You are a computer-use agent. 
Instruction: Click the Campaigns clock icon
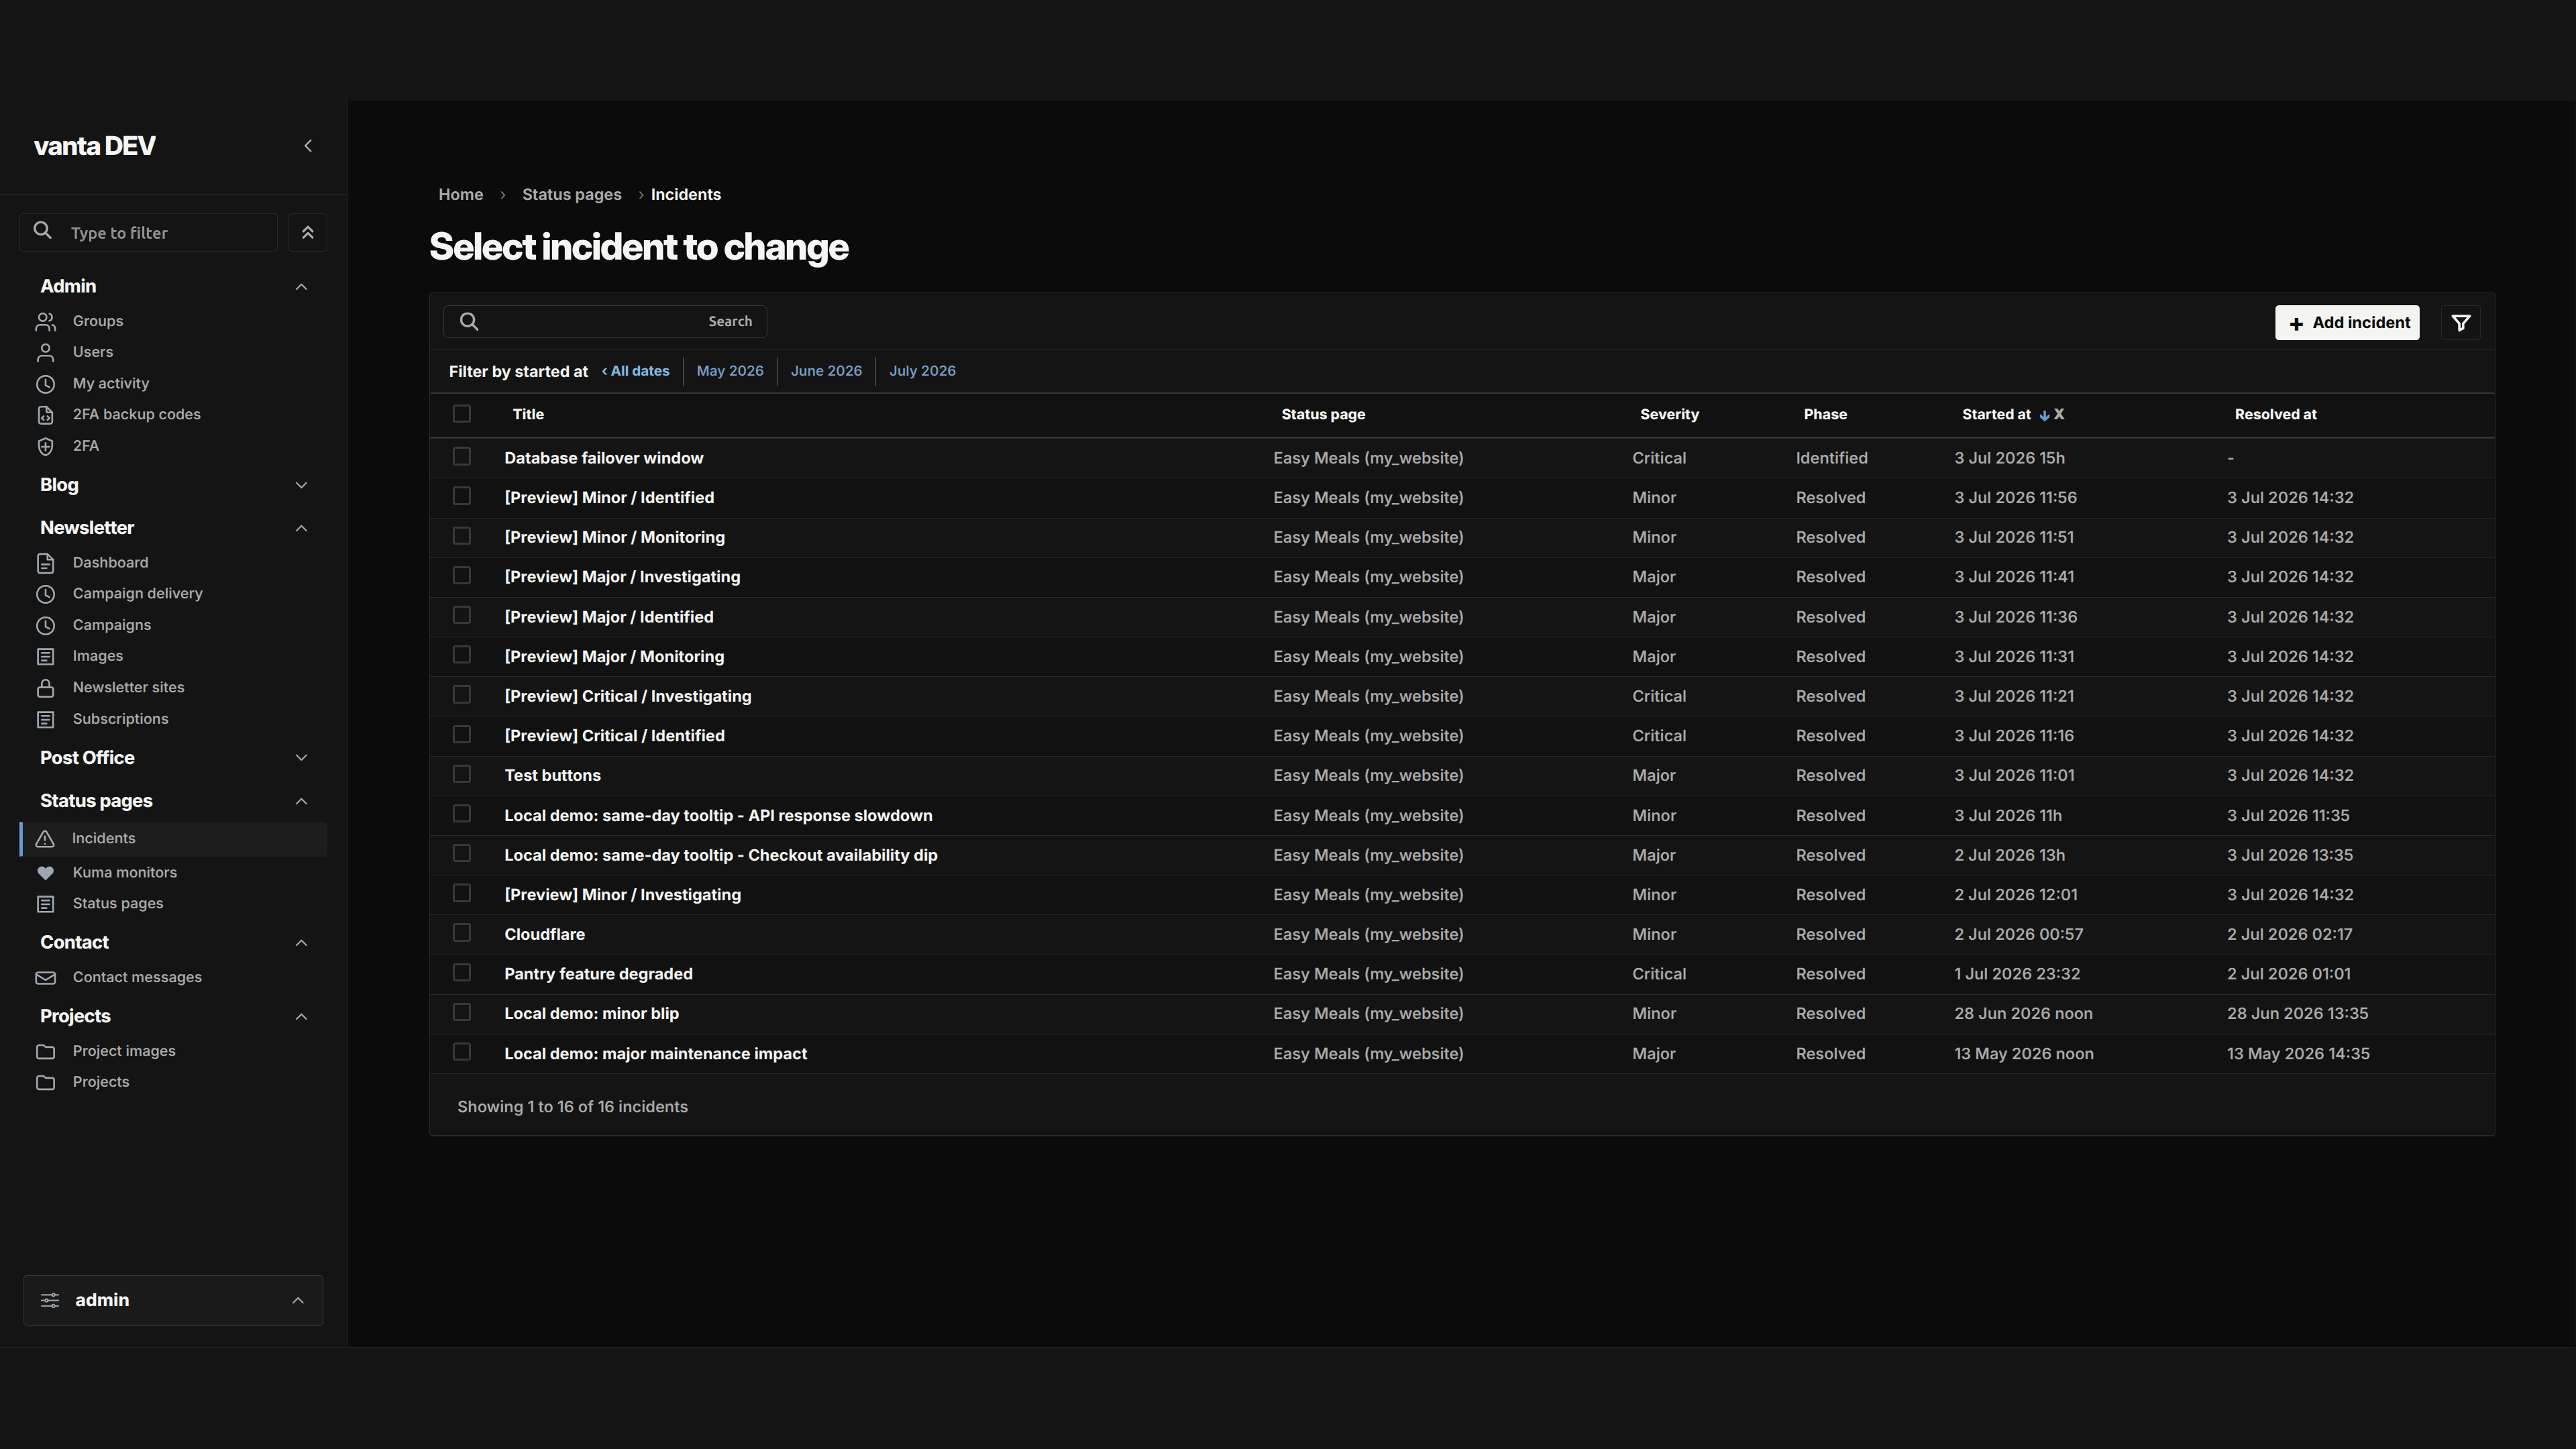point(46,625)
